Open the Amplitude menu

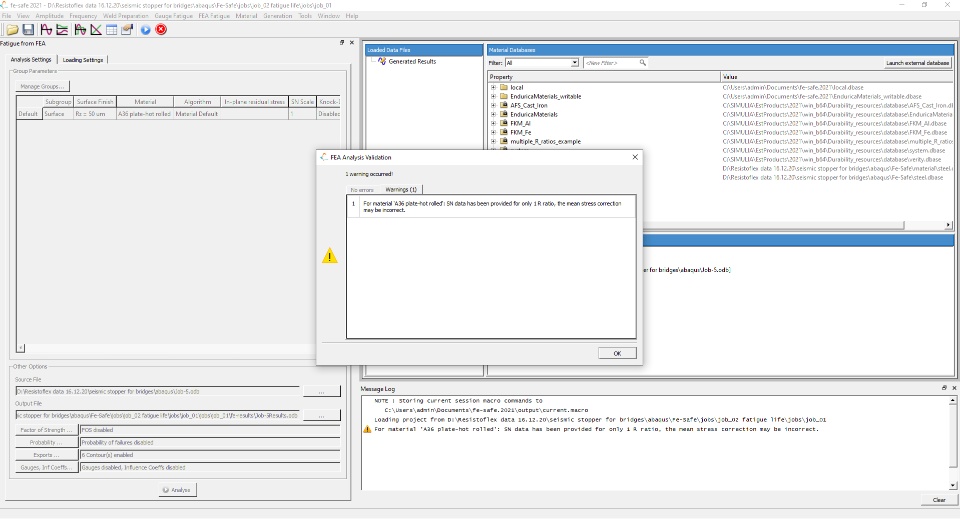[50, 16]
